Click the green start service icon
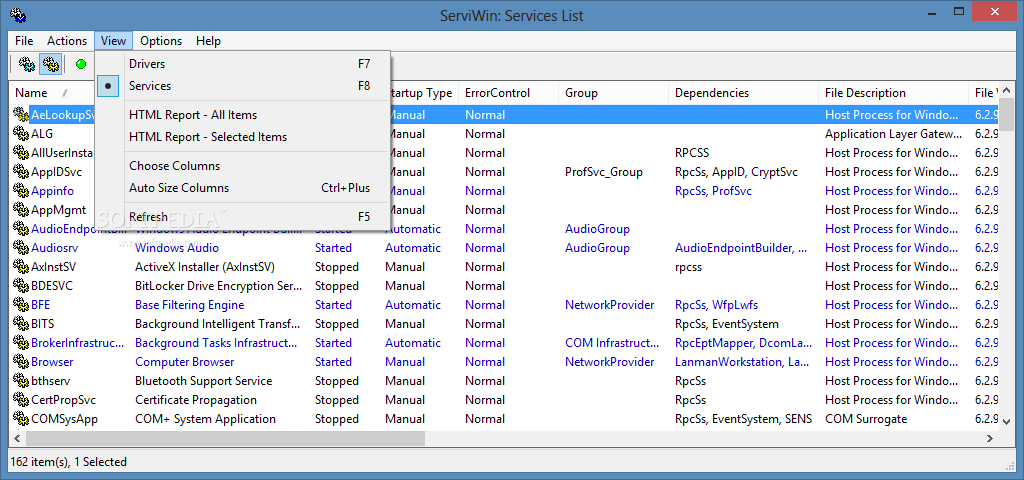The image size is (1024, 480). point(81,64)
